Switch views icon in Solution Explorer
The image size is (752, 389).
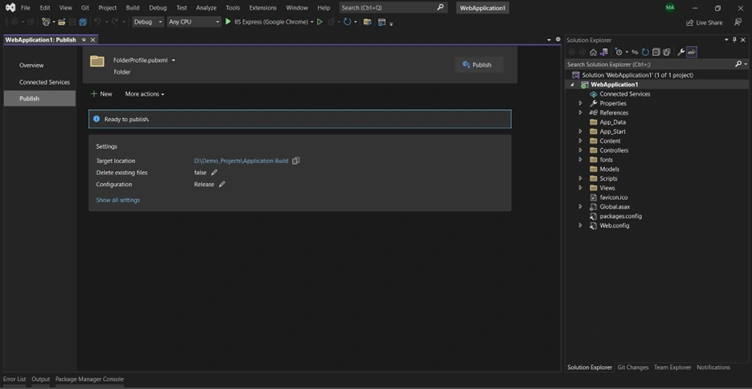604,52
